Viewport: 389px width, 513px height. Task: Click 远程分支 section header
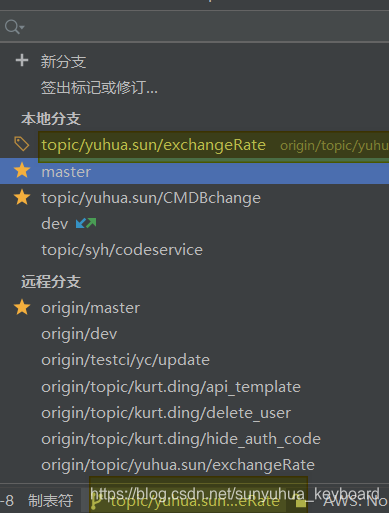coord(51,282)
